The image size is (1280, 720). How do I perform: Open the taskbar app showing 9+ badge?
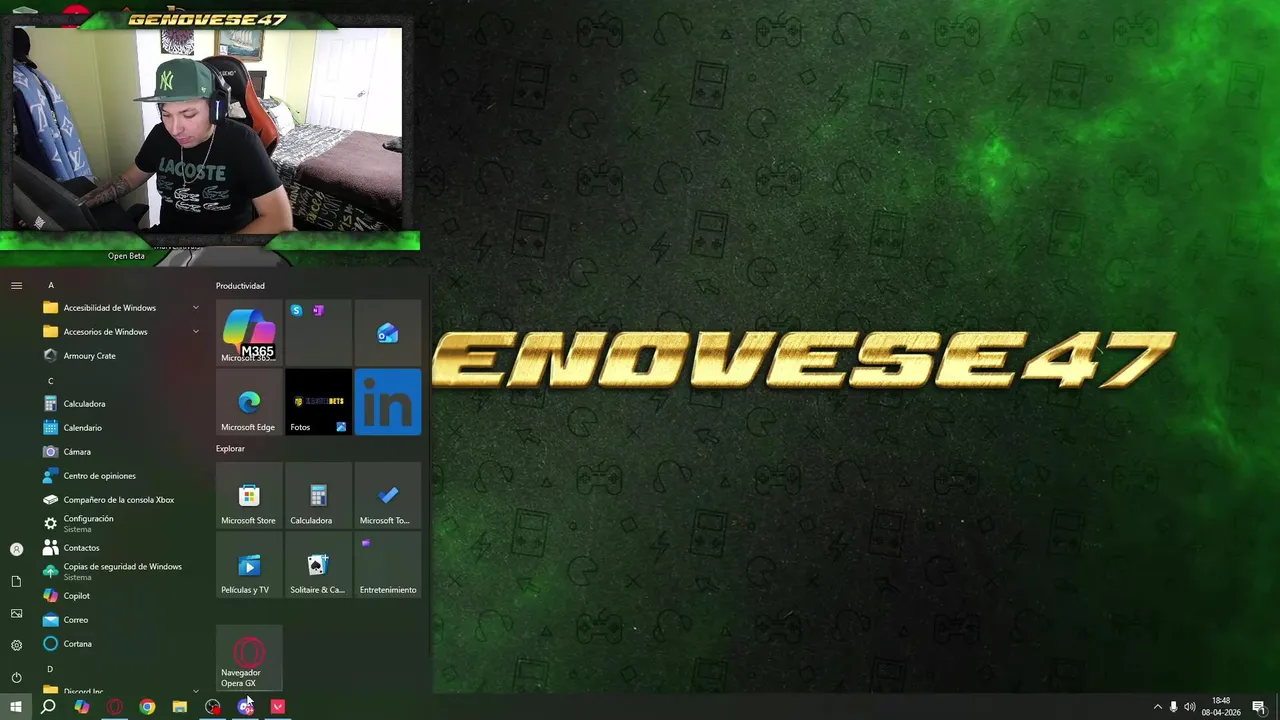pyautogui.click(x=245, y=707)
